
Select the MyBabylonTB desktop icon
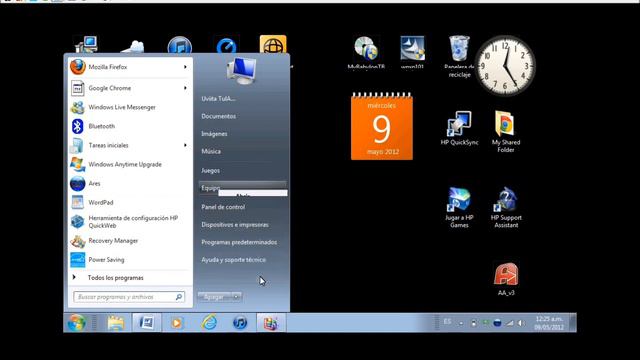click(366, 52)
